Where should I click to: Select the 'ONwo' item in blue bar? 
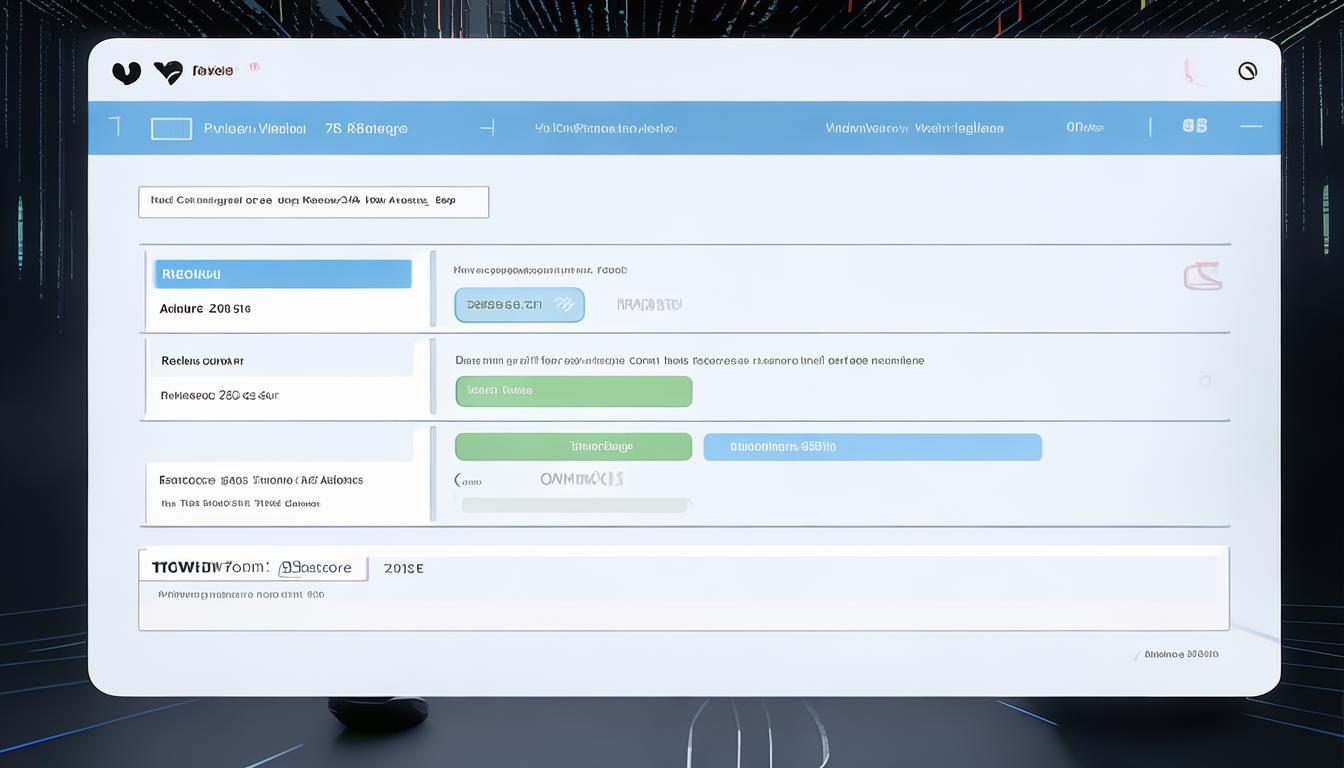pyautogui.click(x=1085, y=127)
